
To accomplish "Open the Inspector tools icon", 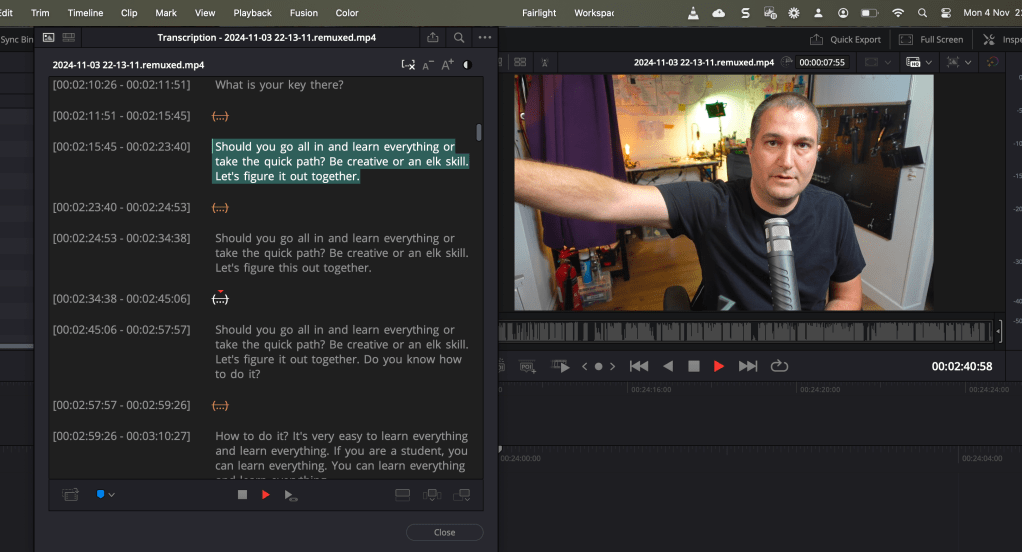I will coord(989,40).
